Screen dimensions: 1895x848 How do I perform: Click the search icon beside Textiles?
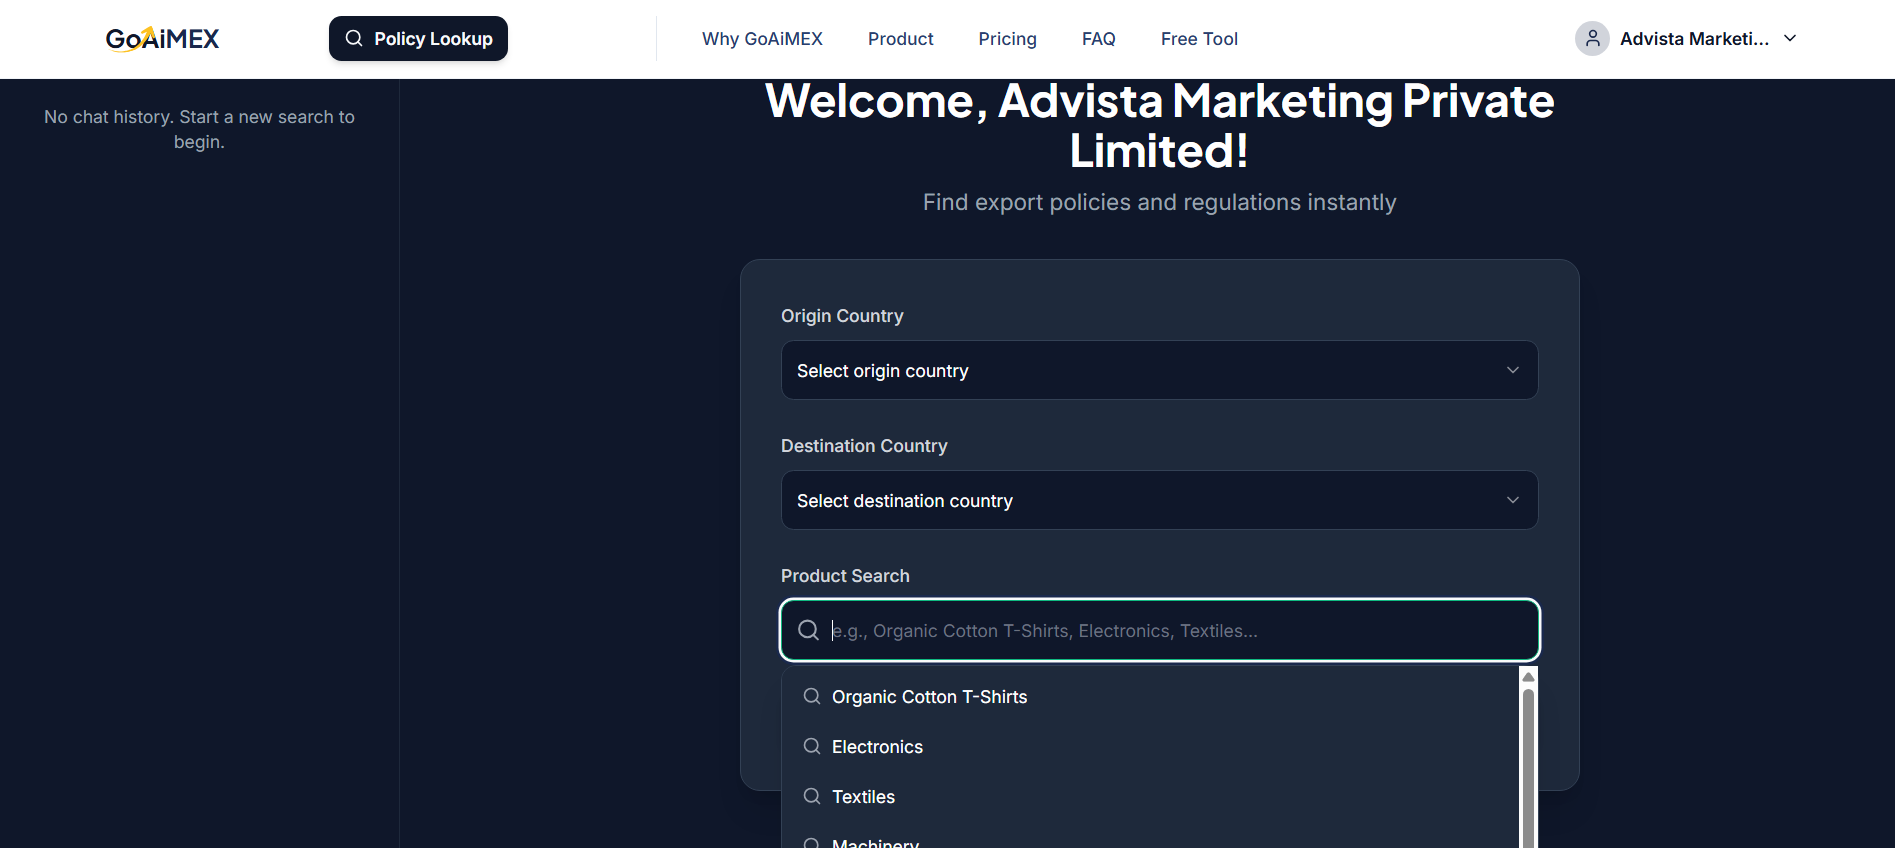[812, 796]
